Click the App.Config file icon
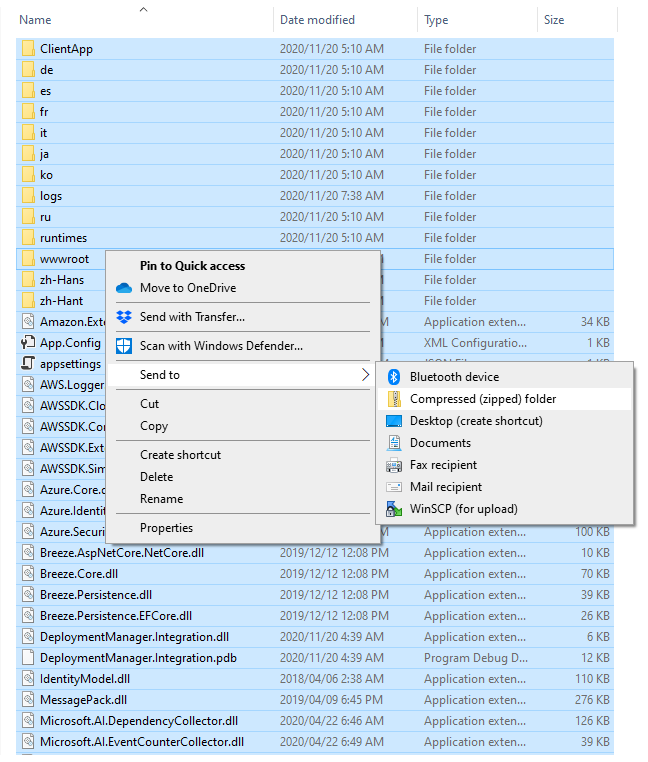648x762 pixels. [x=28, y=343]
